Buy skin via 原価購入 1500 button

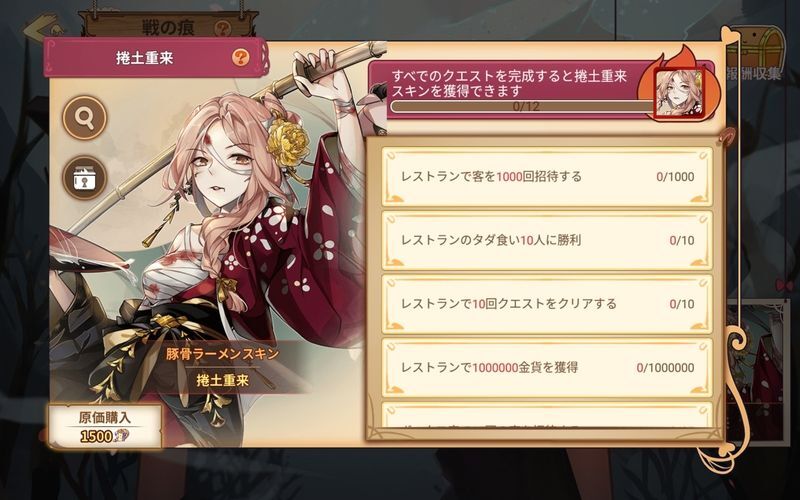click(x=105, y=427)
